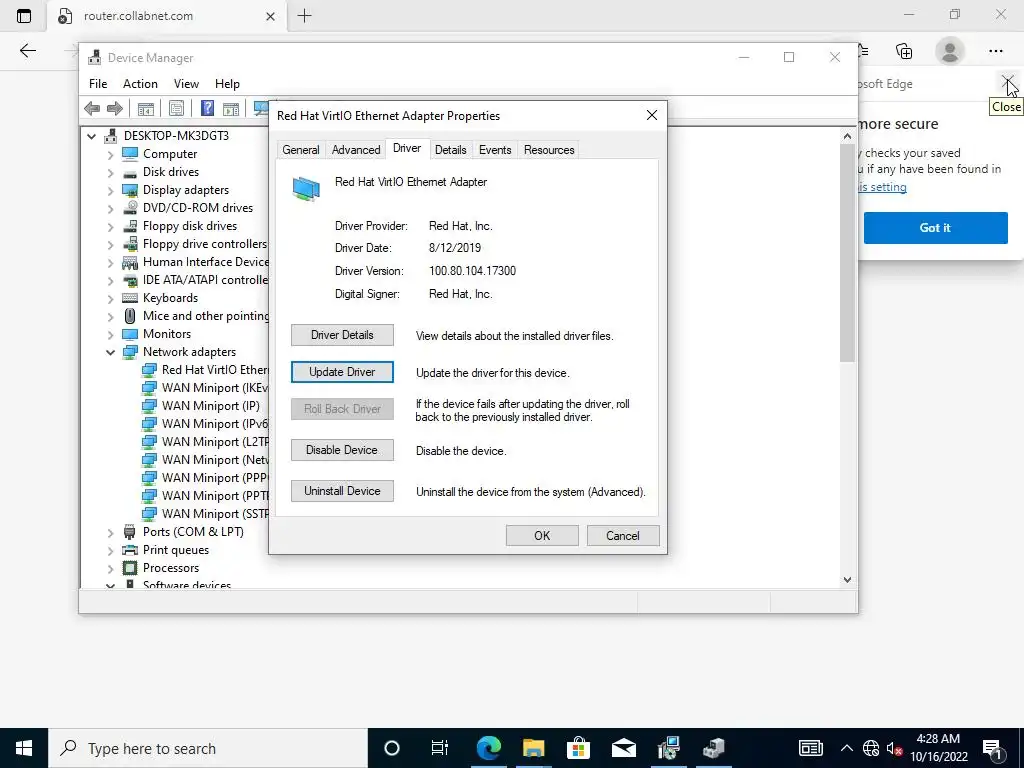The image size is (1024, 768).
Task: Click the network globe tray icon
Action: pyautogui.click(x=871, y=748)
